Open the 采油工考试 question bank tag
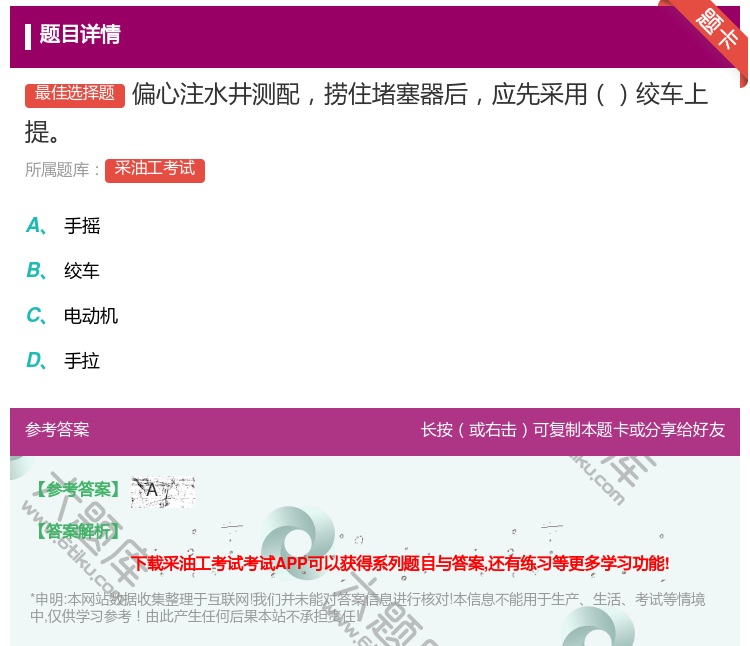 coord(154,170)
